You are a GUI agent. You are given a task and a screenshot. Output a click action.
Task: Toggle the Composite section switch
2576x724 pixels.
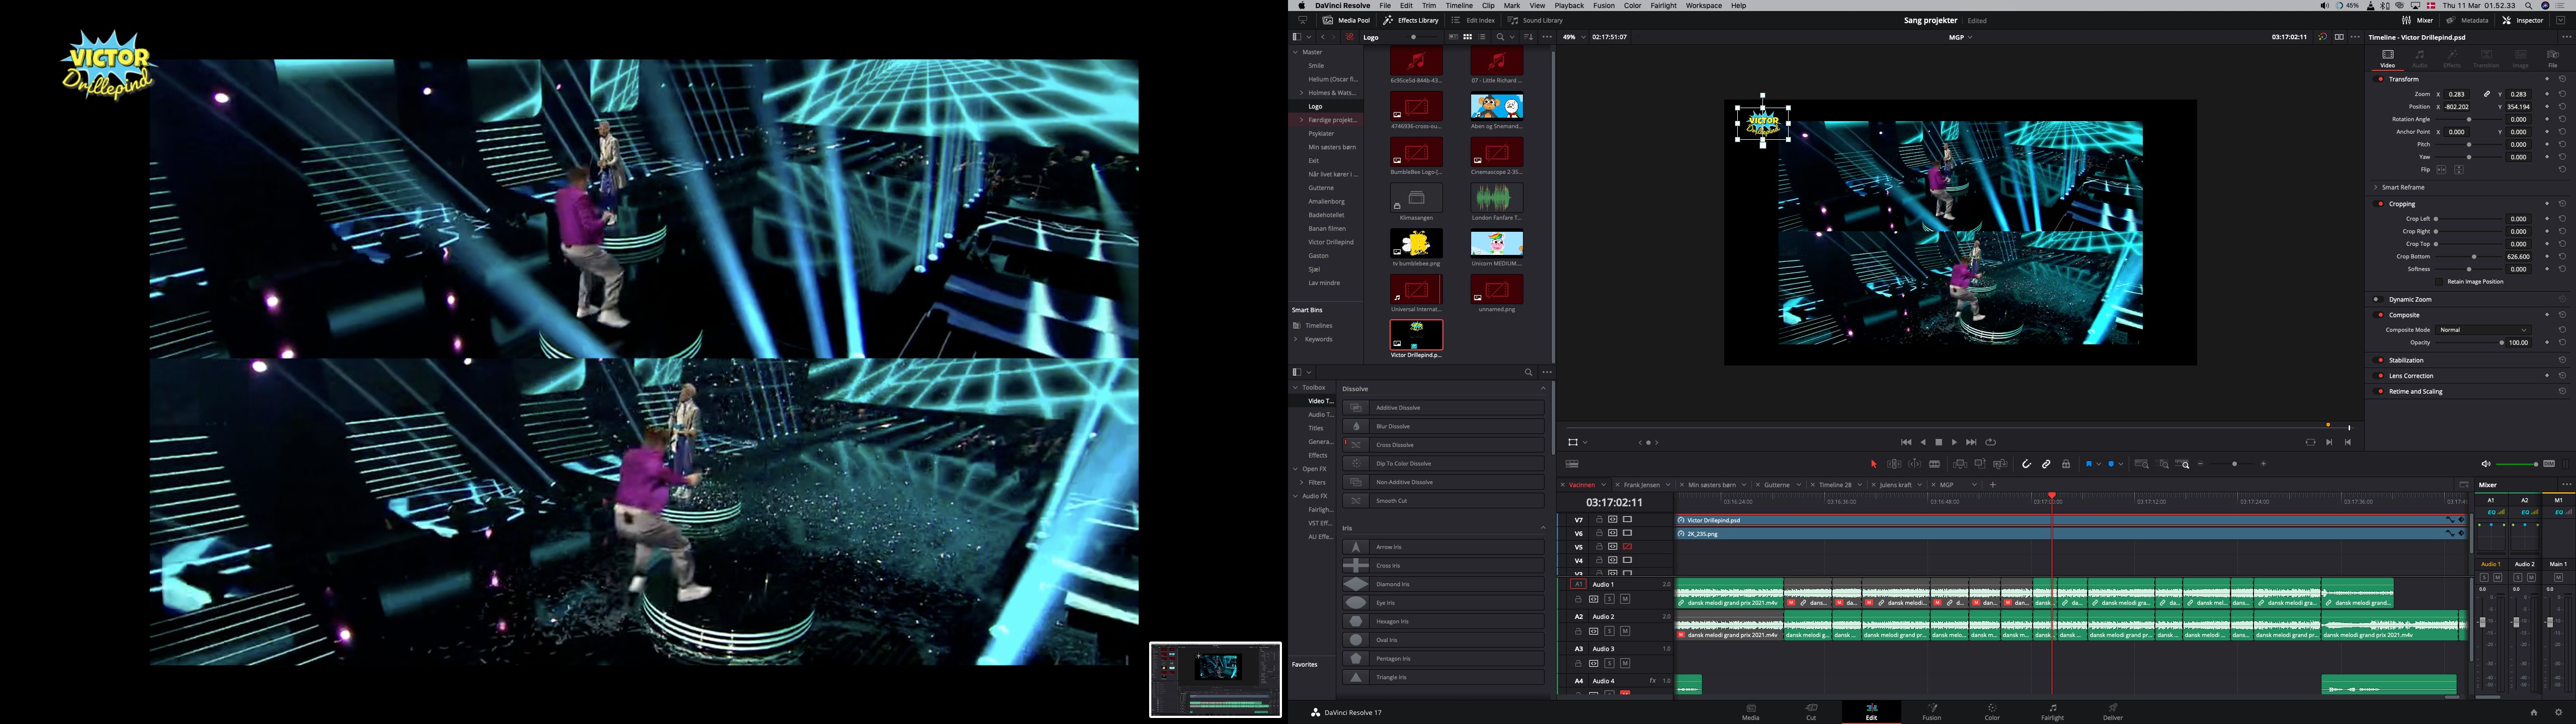click(2380, 315)
